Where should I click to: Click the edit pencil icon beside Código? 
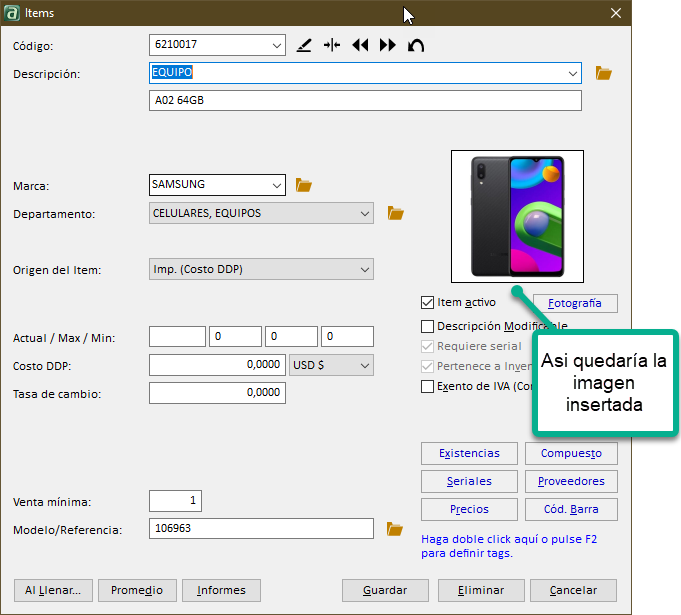[305, 46]
